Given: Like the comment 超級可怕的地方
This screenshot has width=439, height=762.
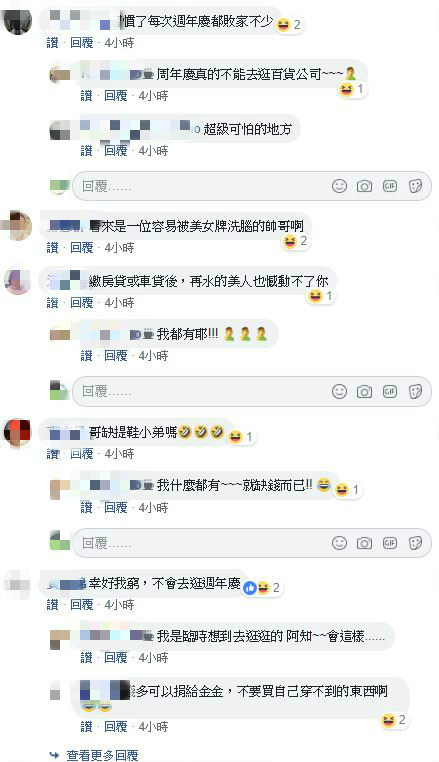Looking at the screenshot, I should [87, 151].
